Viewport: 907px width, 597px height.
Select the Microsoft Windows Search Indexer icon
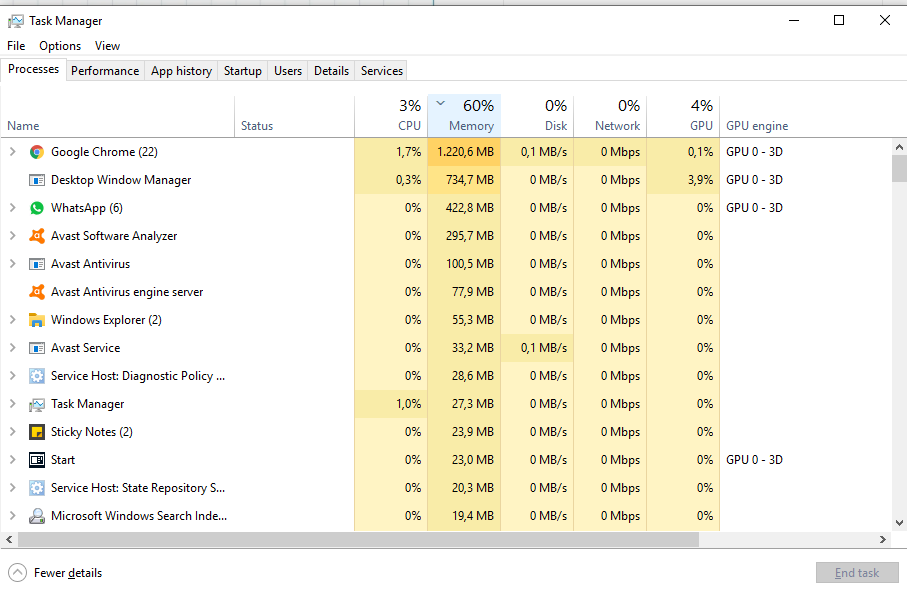(x=36, y=516)
